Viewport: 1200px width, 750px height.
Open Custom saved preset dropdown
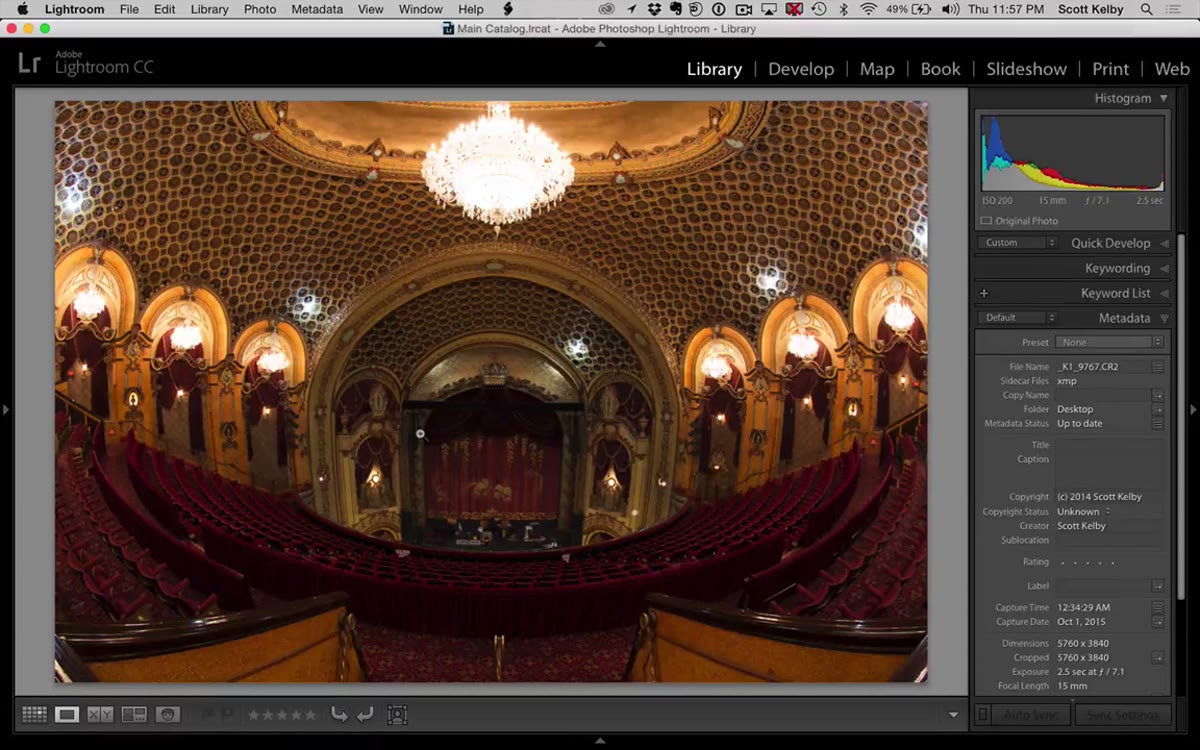pyautogui.click(x=1017, y=243)
